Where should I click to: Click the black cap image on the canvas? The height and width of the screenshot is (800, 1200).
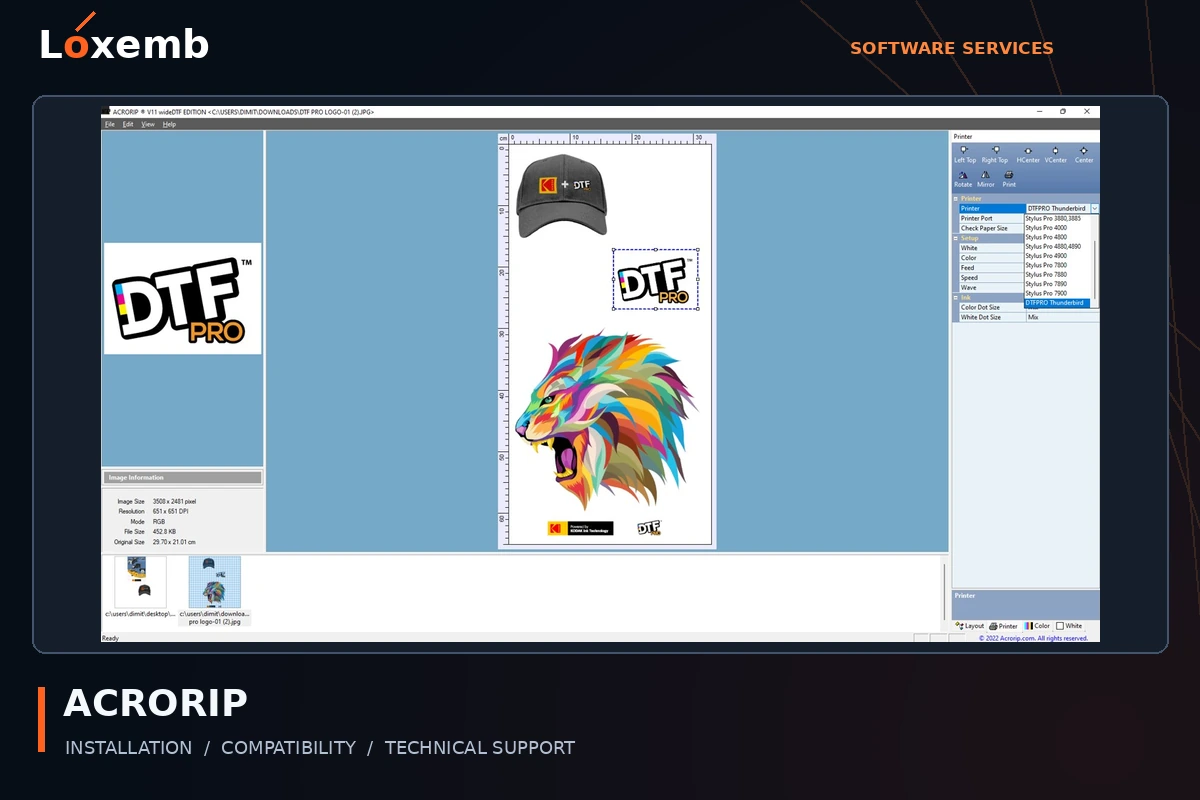(562, 197)
